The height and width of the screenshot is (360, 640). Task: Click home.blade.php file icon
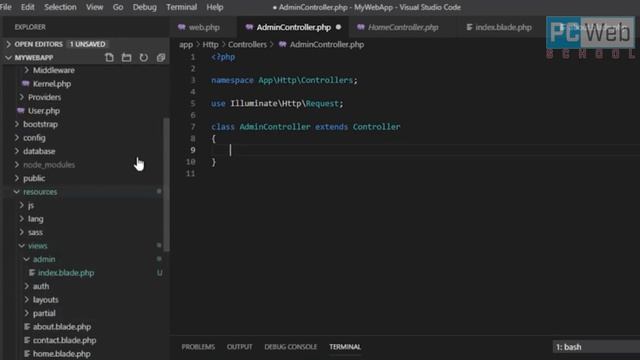(x=27, y=353)
